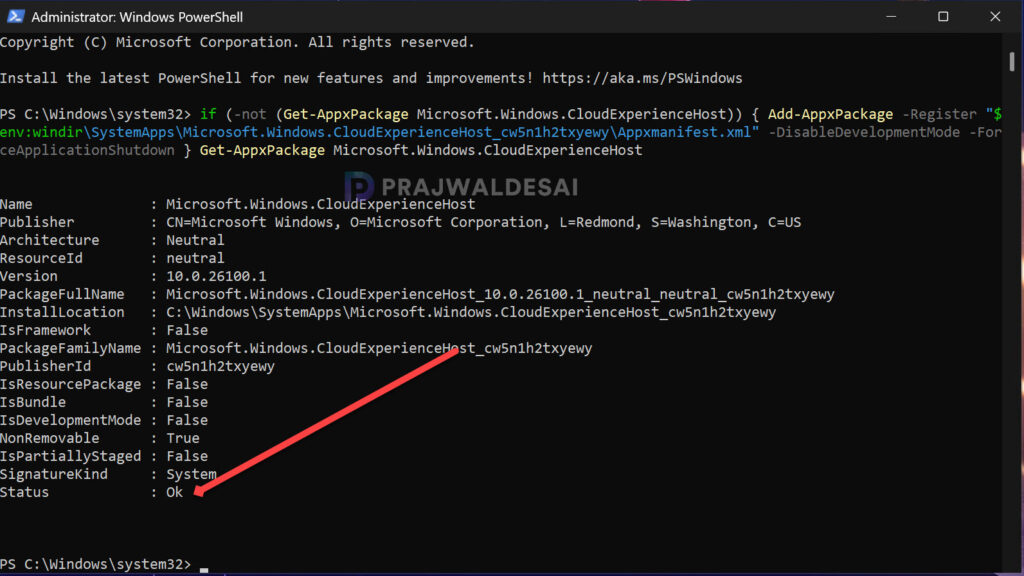Click the Name value Microsoft.Windows.CloudExperienceHost
This screenshot has height=576, width=1024.
(321, 204)
